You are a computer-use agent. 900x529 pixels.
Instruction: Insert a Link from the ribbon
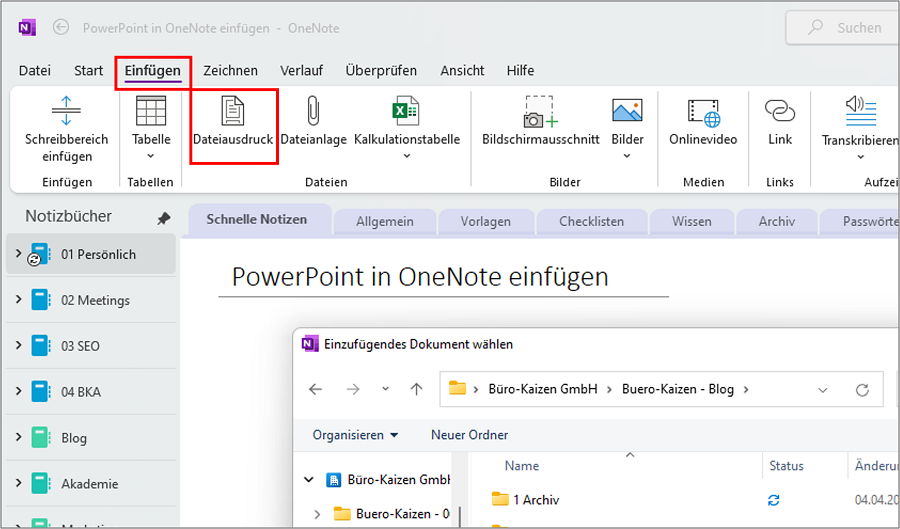point(779,110)
